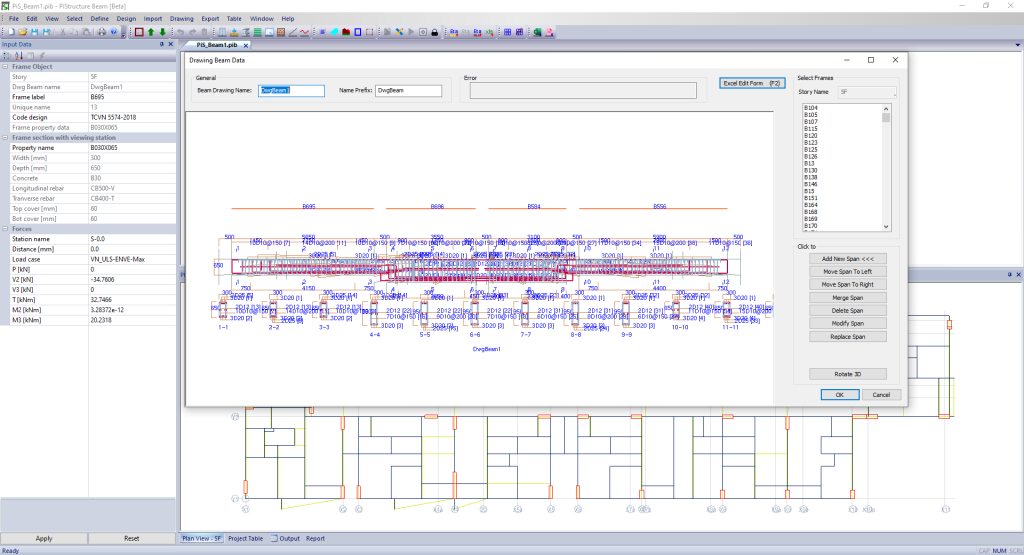1024x555 pixels.
Task: Click the Excel Edit Form (F2) button
Action: (750, 84)
